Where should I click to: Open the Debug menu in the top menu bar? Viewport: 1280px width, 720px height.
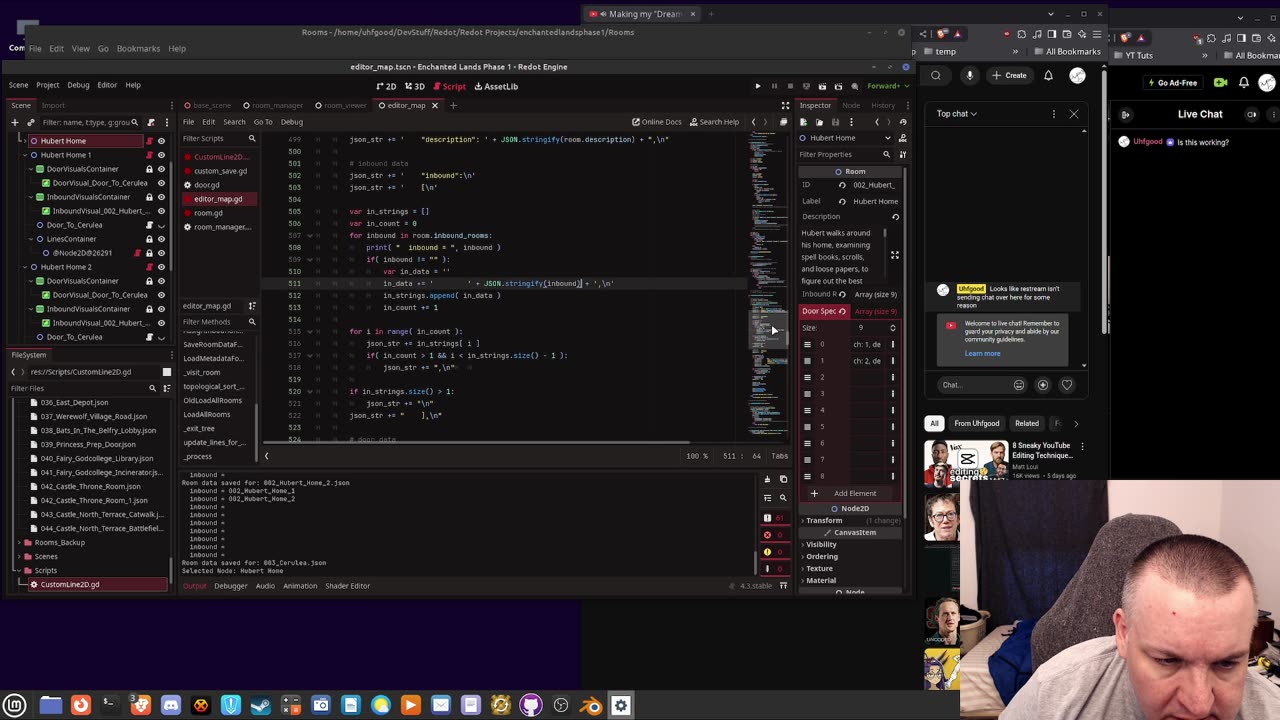[78, 85]
